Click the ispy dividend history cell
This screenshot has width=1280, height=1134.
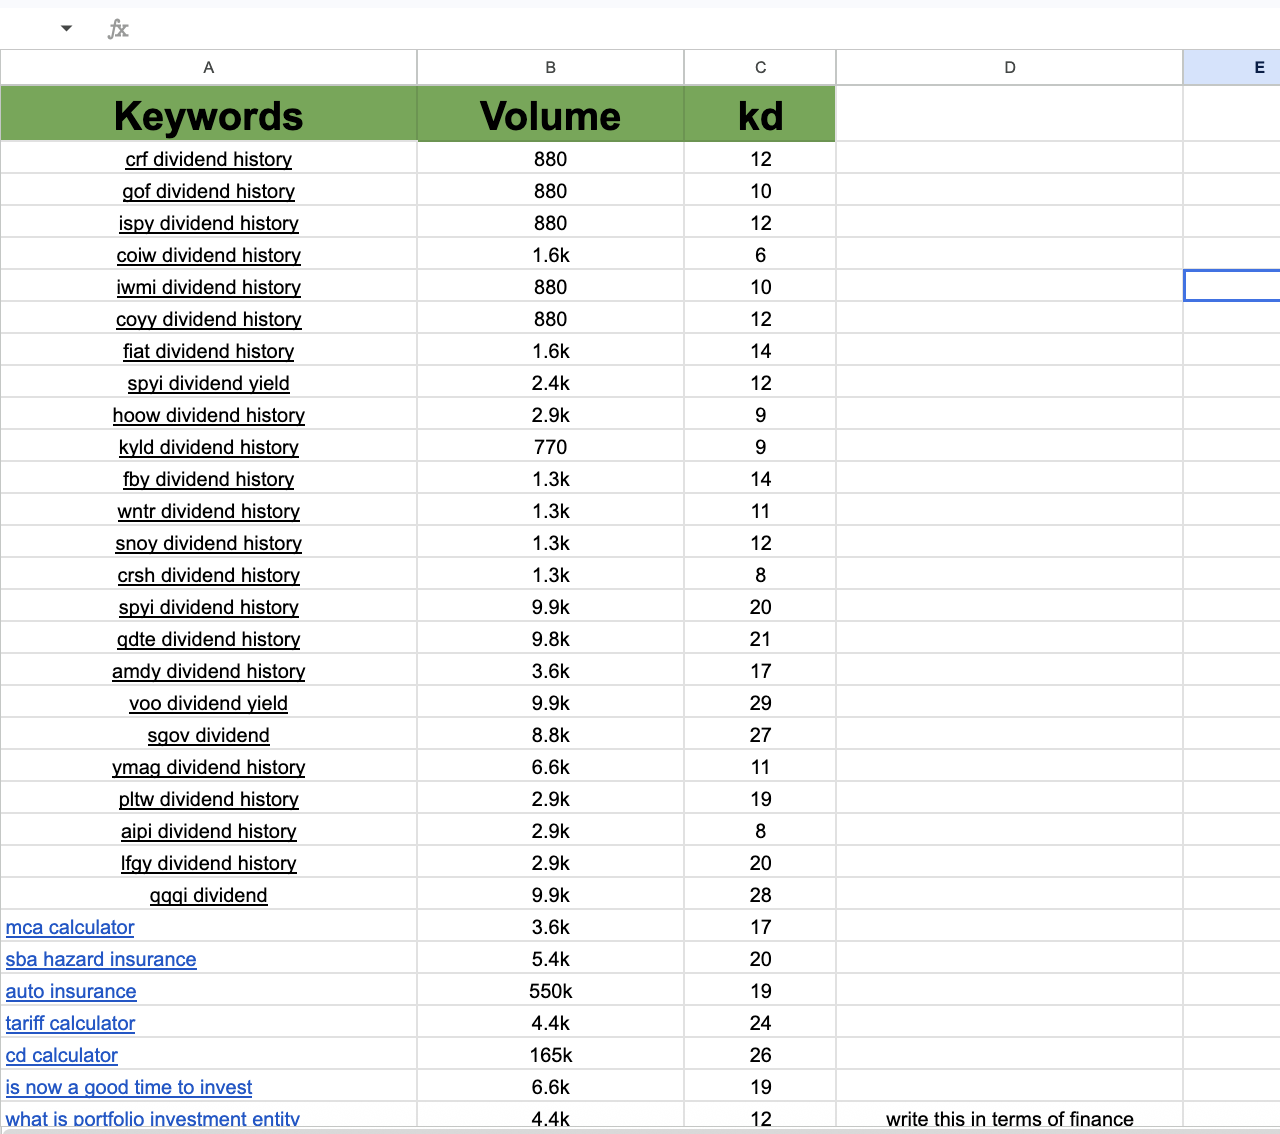coord(209,223)
